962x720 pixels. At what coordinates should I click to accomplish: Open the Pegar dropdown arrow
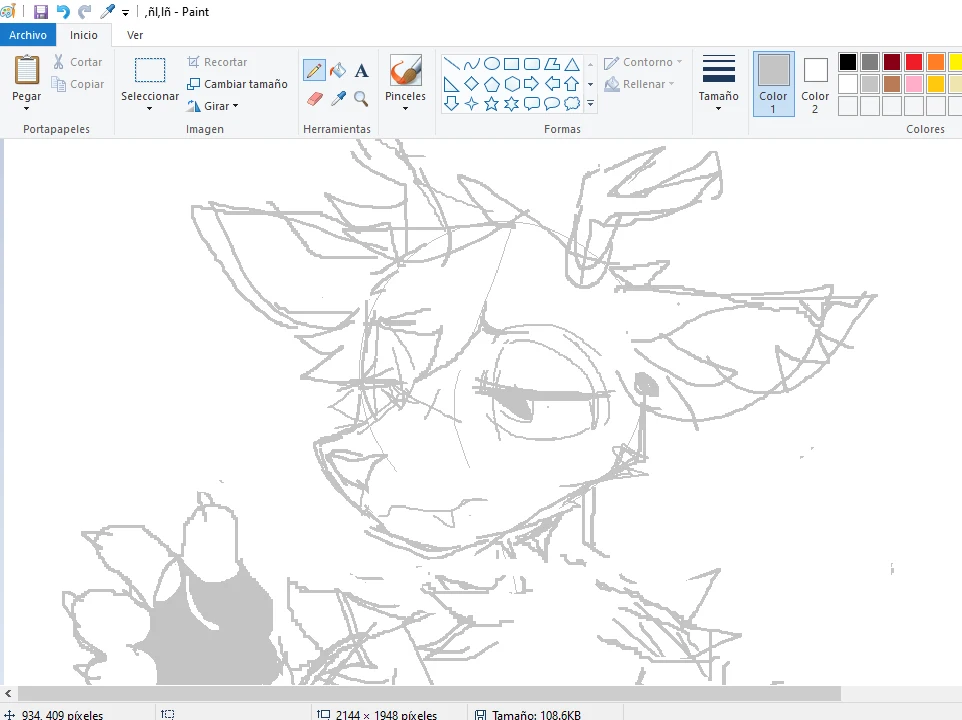26,109
